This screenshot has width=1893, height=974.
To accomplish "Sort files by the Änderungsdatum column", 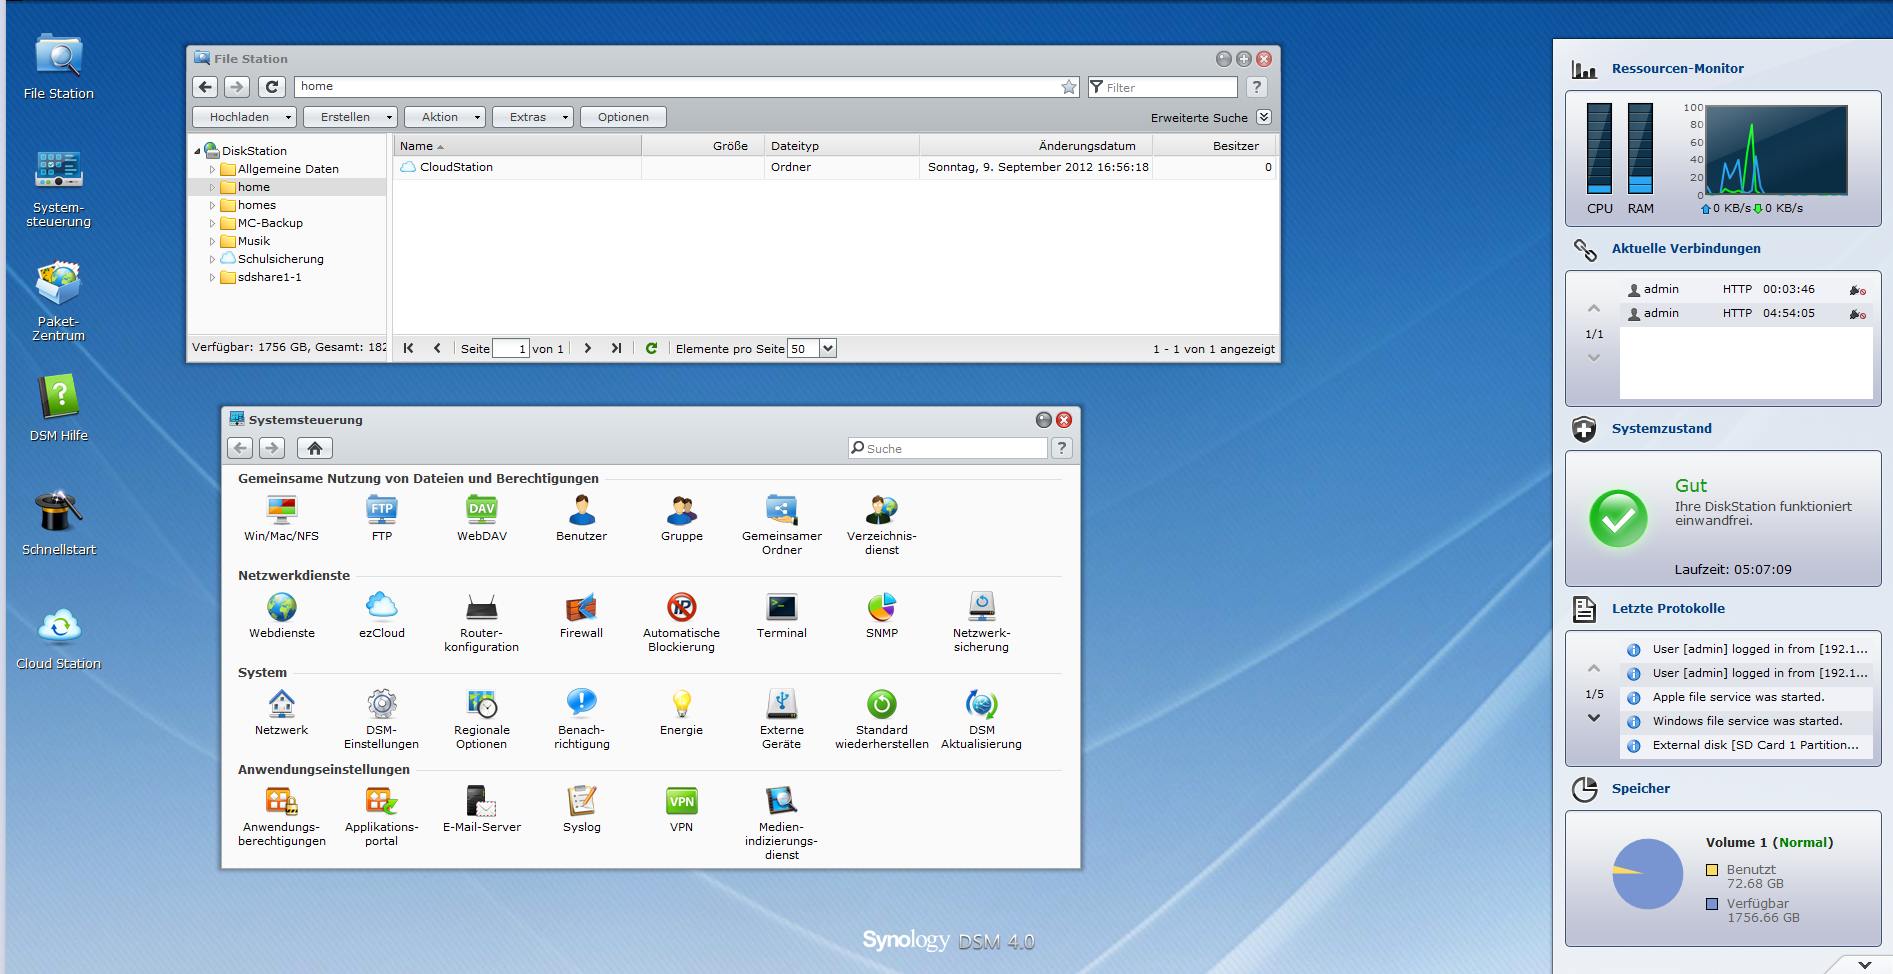I will 1086,146.
